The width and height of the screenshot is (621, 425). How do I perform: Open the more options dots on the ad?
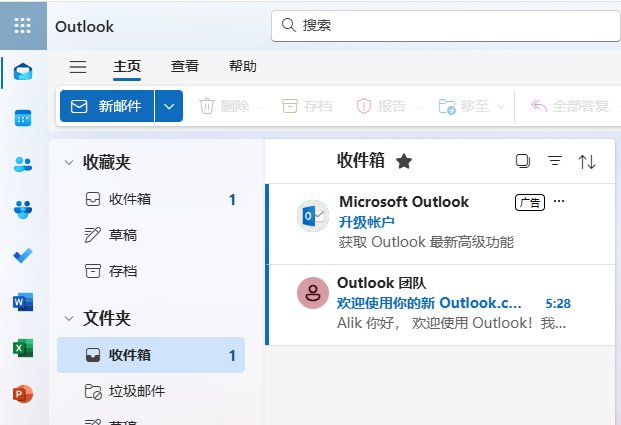pos(559,201)
